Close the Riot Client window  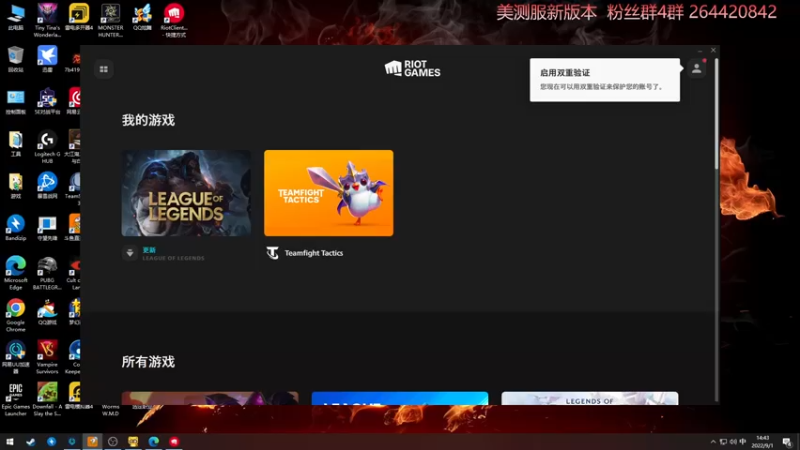click(x=713, y=50)
